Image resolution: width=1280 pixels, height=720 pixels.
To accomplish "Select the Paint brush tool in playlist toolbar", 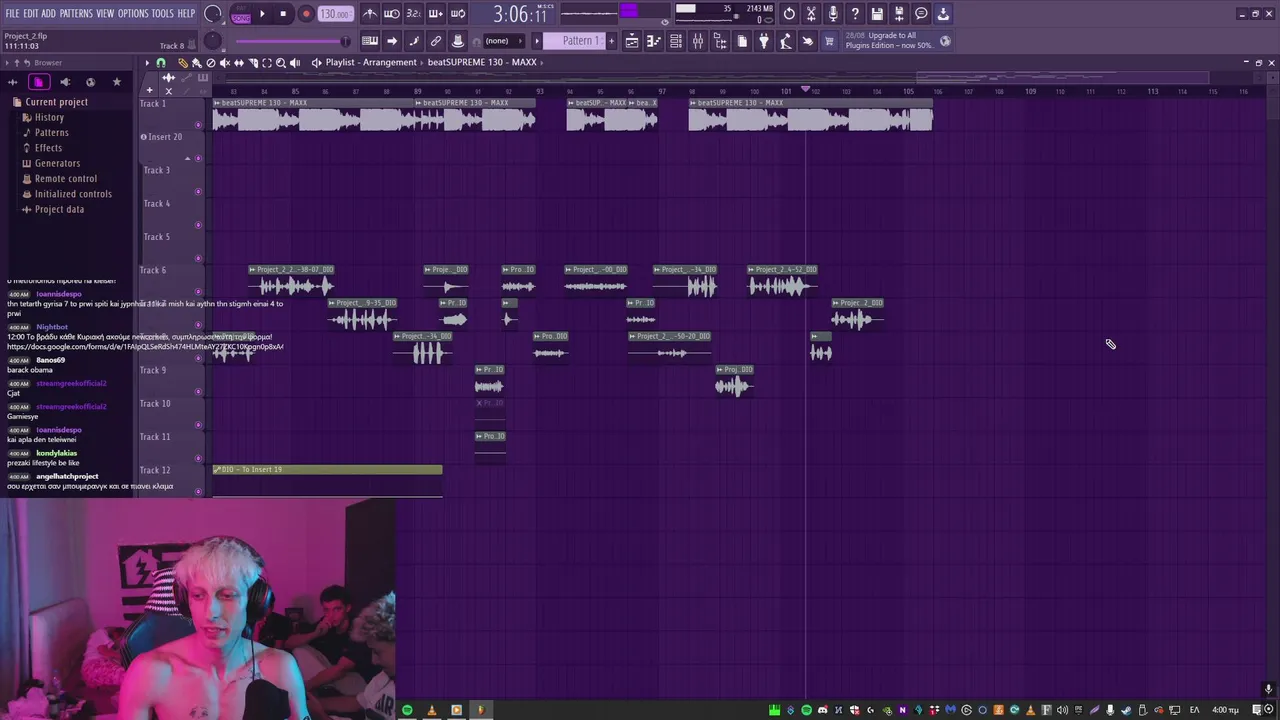I will click(x=196, y=63).
